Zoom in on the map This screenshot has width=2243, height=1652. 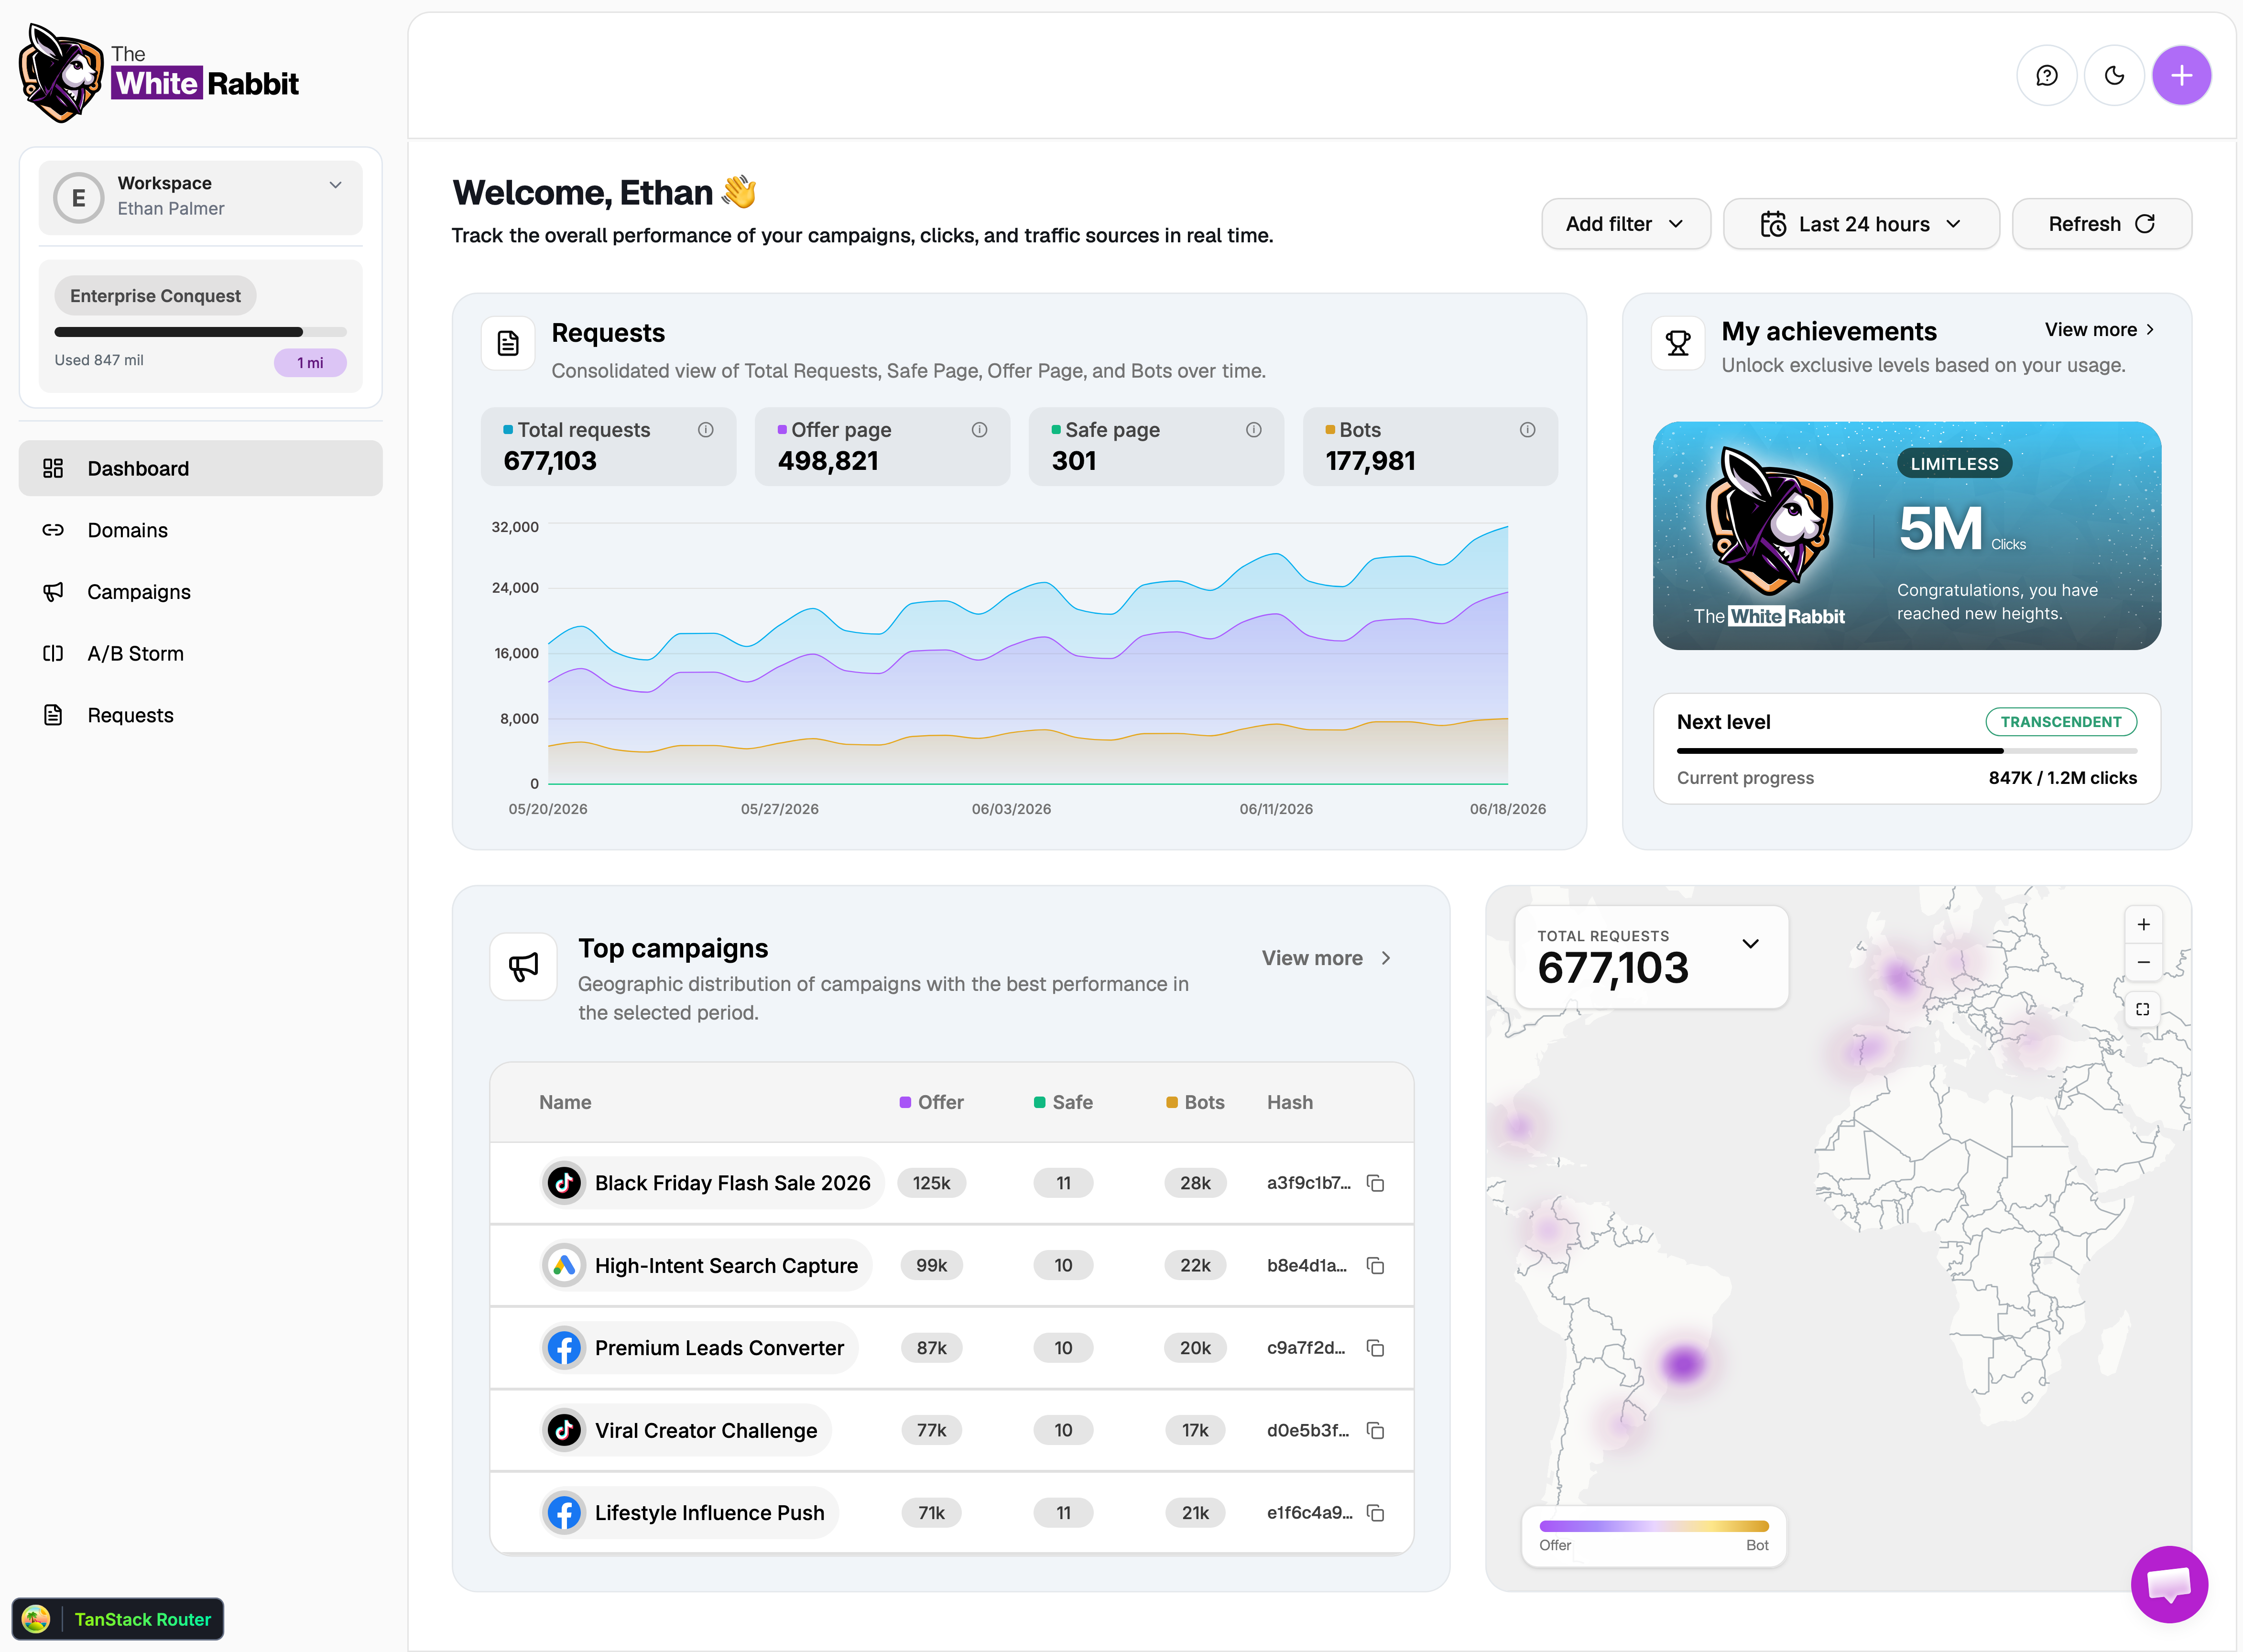click(2143, 925)
